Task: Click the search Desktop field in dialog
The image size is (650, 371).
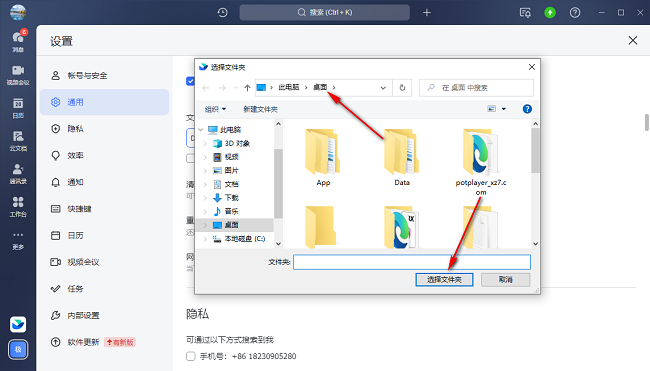Action: click(476, 87)
